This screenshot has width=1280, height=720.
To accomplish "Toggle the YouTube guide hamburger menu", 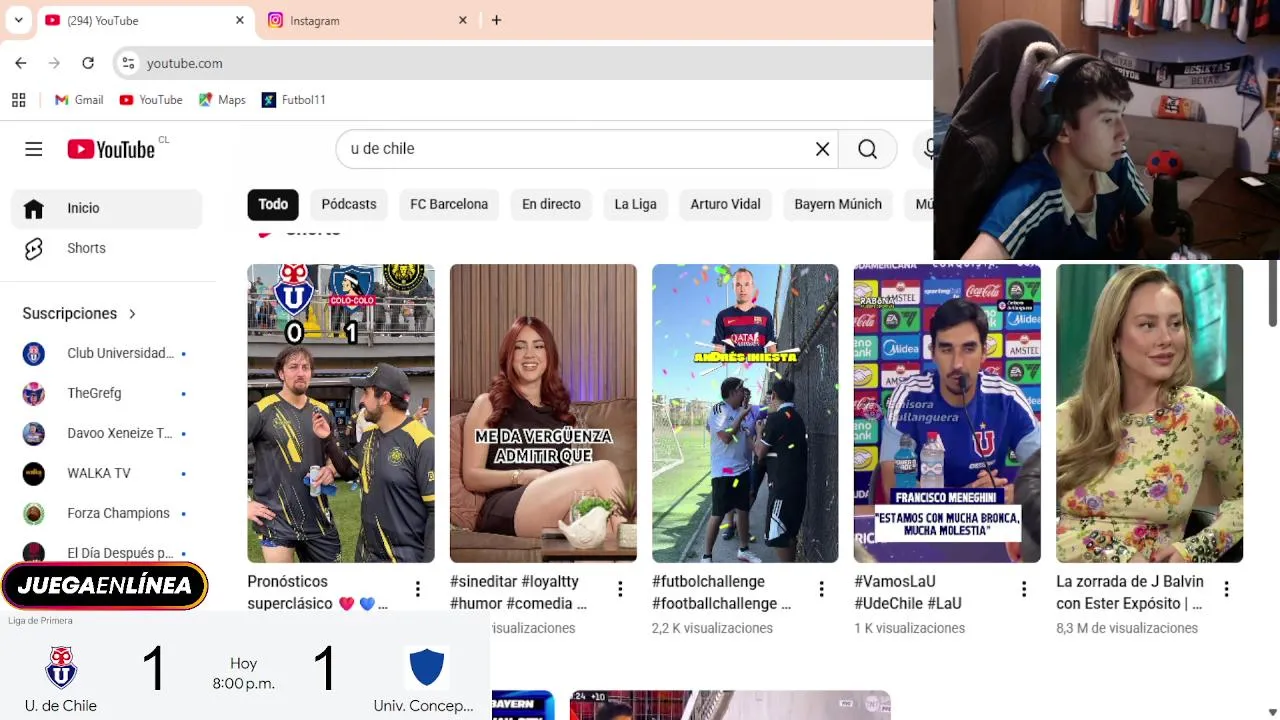I will tap(34, 149).
